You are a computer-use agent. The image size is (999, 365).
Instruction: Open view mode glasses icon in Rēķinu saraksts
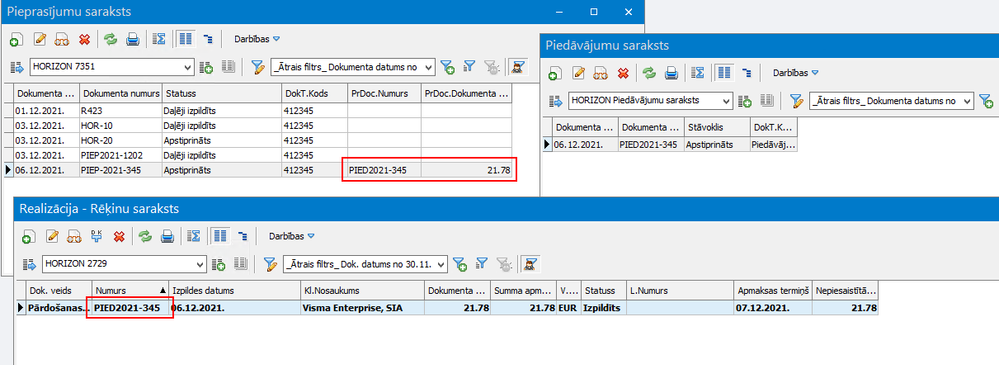(74, 236)
